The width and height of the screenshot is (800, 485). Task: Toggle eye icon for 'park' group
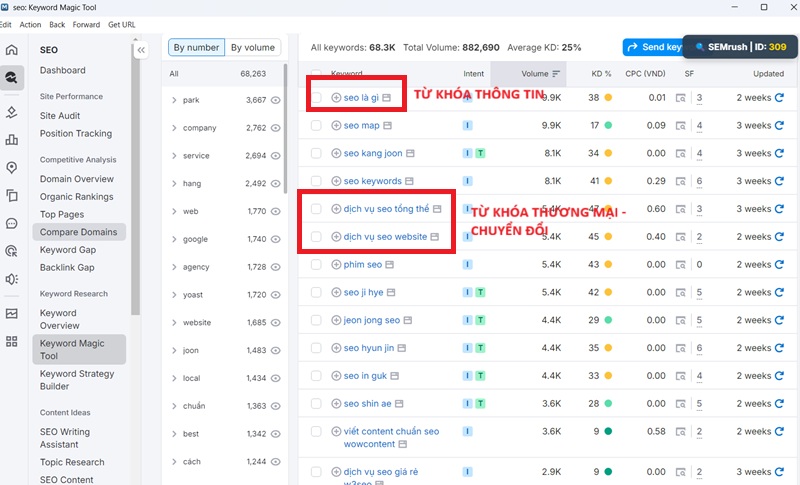tap(276, 100)
